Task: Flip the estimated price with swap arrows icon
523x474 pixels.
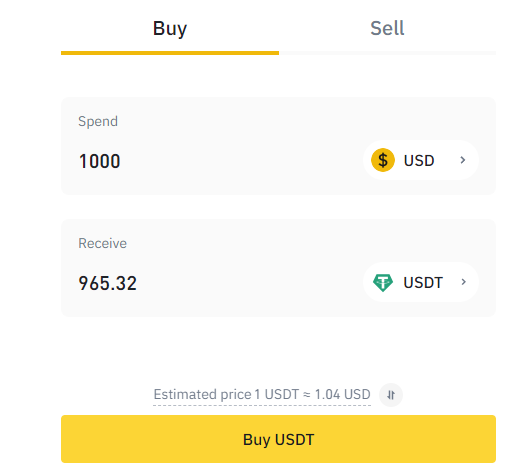Action: tap(391, 395)
